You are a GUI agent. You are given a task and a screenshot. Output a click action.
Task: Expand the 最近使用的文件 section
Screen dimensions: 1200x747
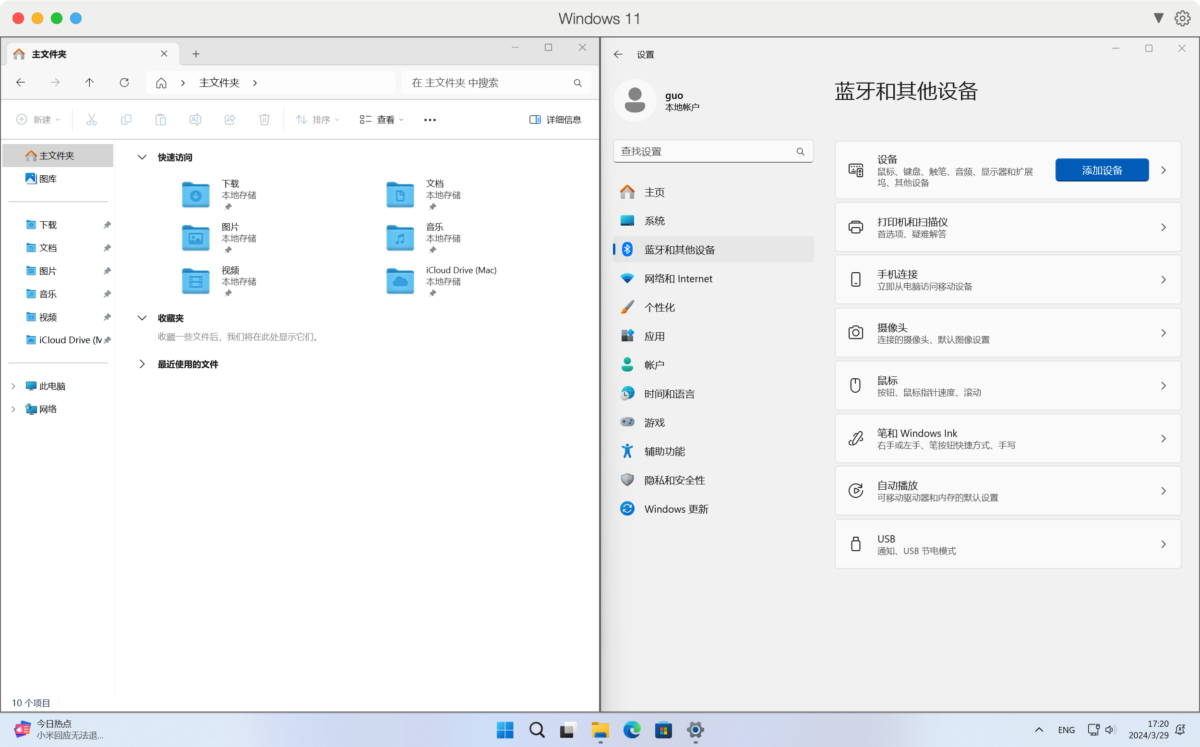click(x=142, y=365)
